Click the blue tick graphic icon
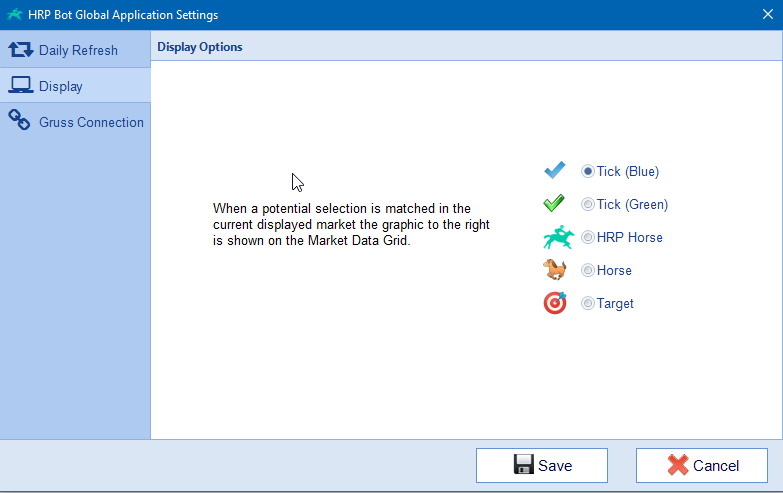This screenshot has height=493, width=783. click(555, 170)
